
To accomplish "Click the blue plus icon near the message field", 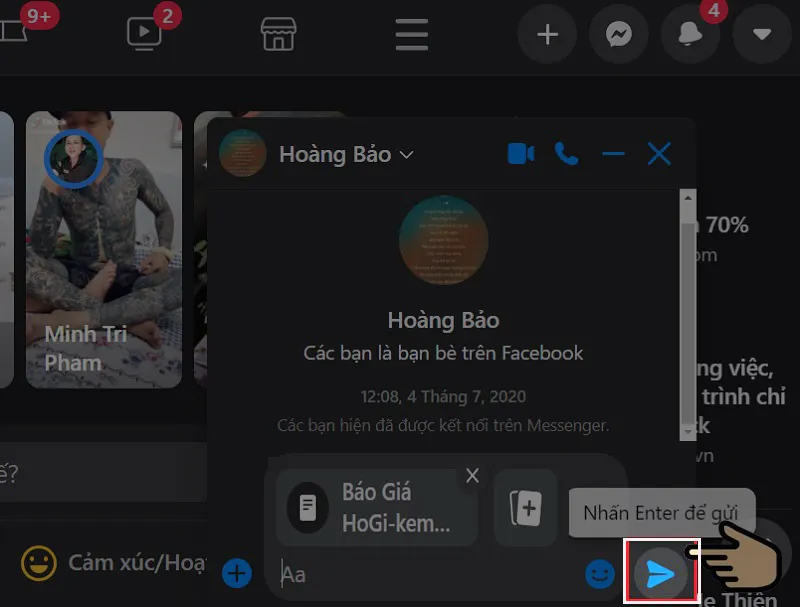I will point(236,573).
